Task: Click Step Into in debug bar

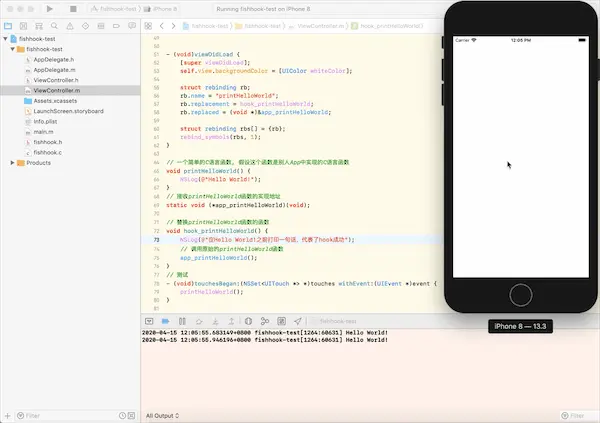Action: pos(215,321)
